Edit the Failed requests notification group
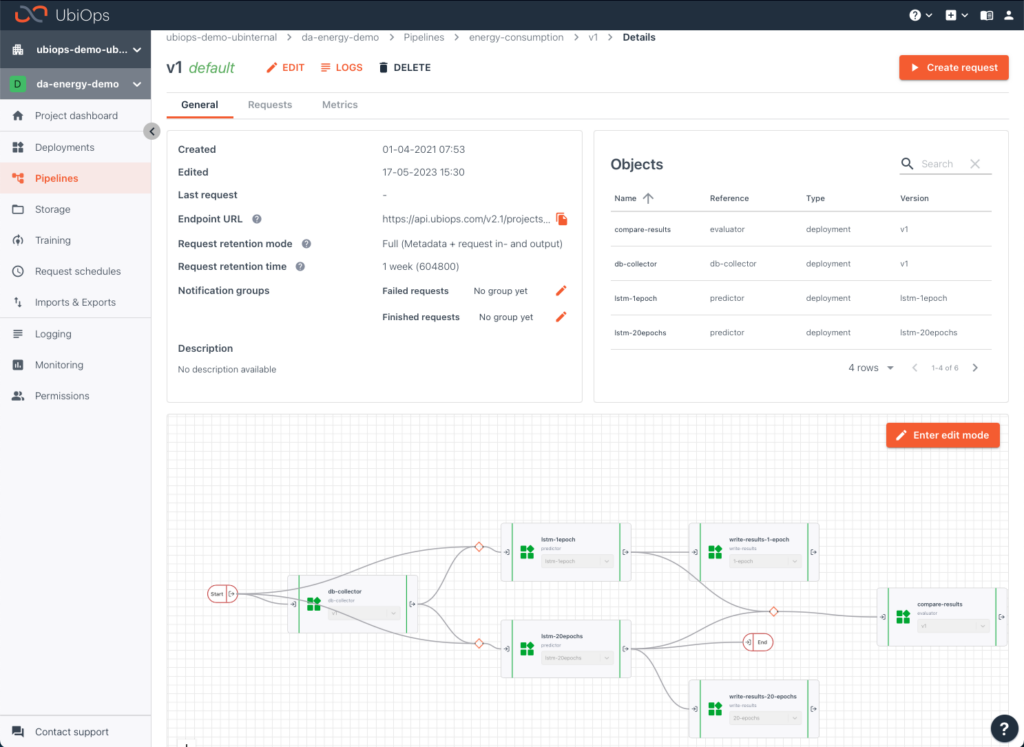The image size is (1024, 747). (561, 290)
